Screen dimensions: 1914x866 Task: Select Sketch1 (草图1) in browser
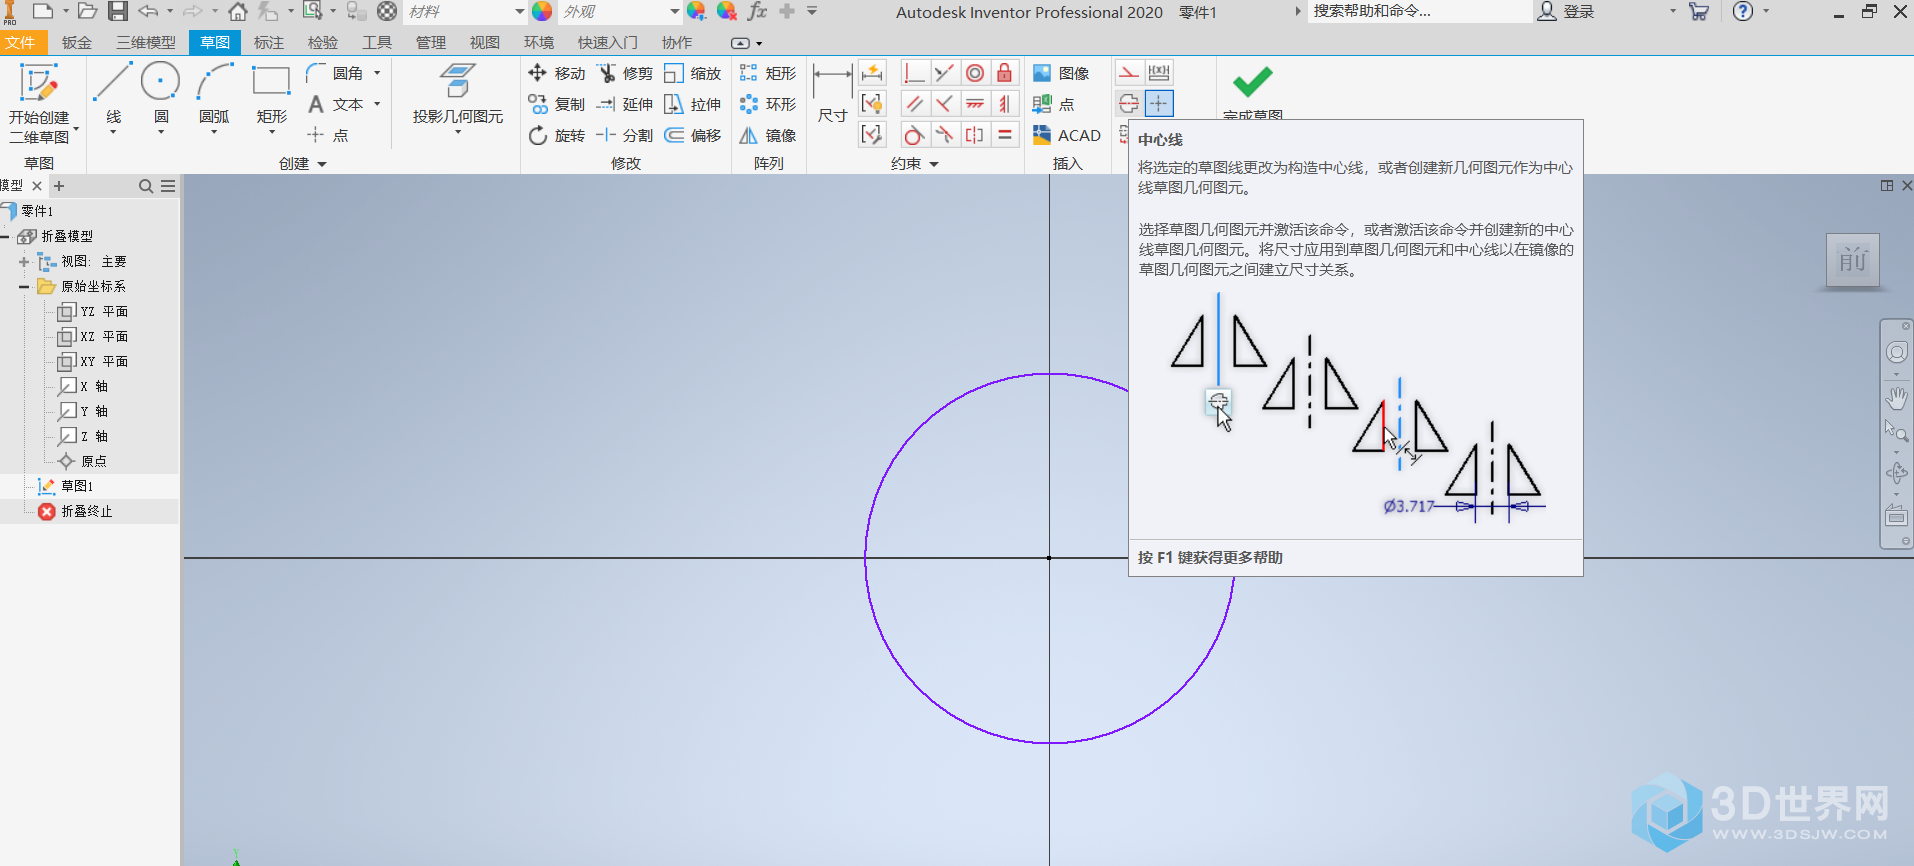77,486
